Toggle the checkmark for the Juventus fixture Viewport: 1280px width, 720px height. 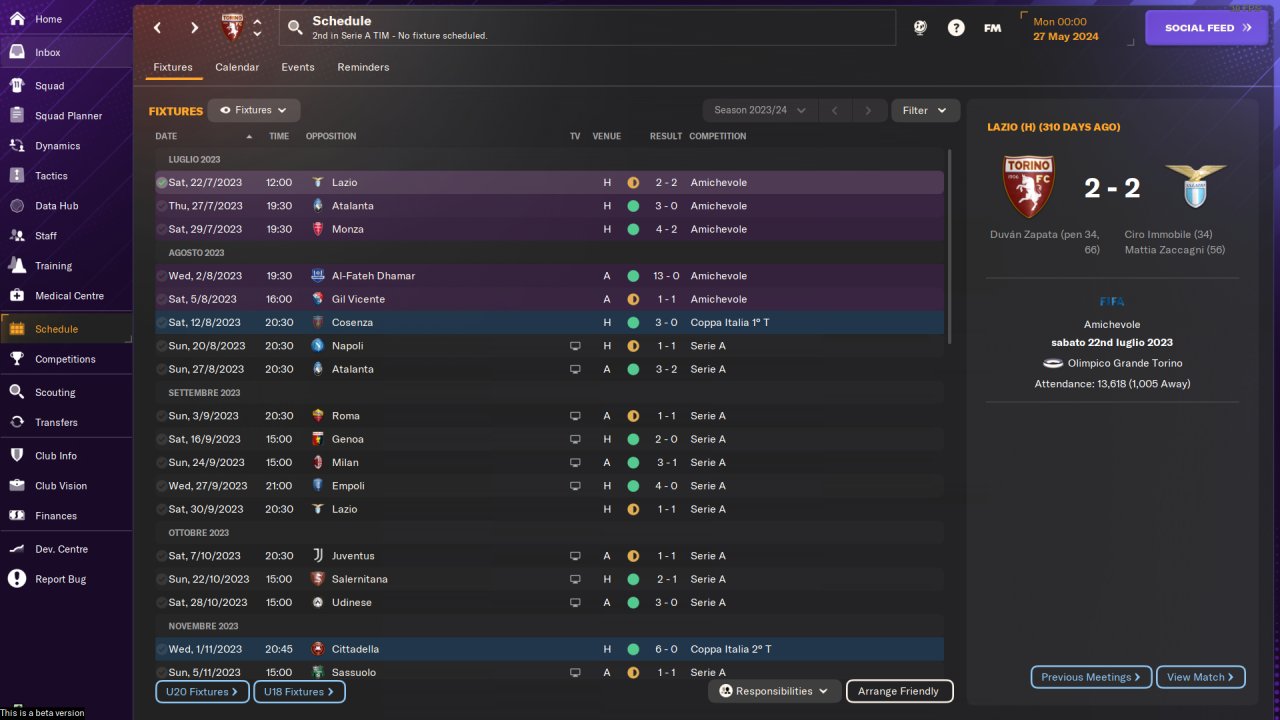pyautogui.click(x=162, y=556)
